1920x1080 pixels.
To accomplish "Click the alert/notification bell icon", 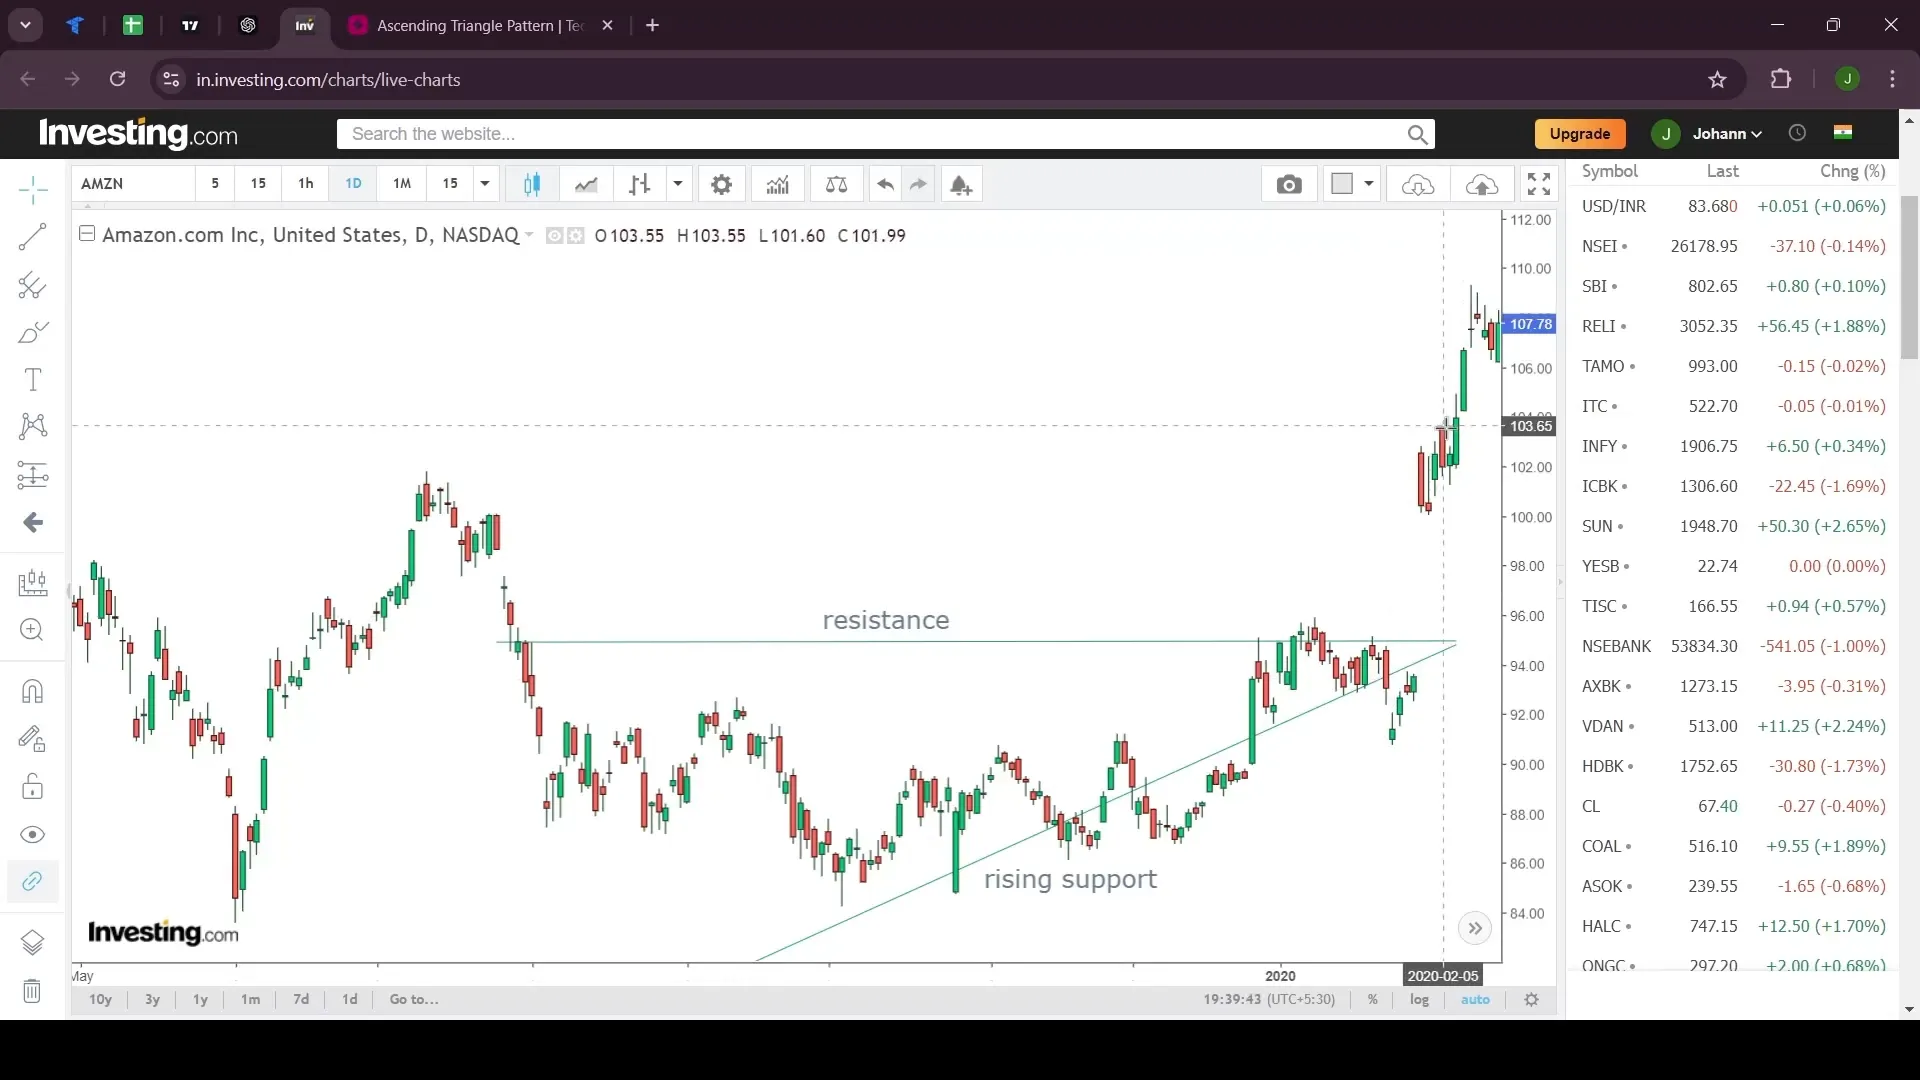I will [961, 183].
